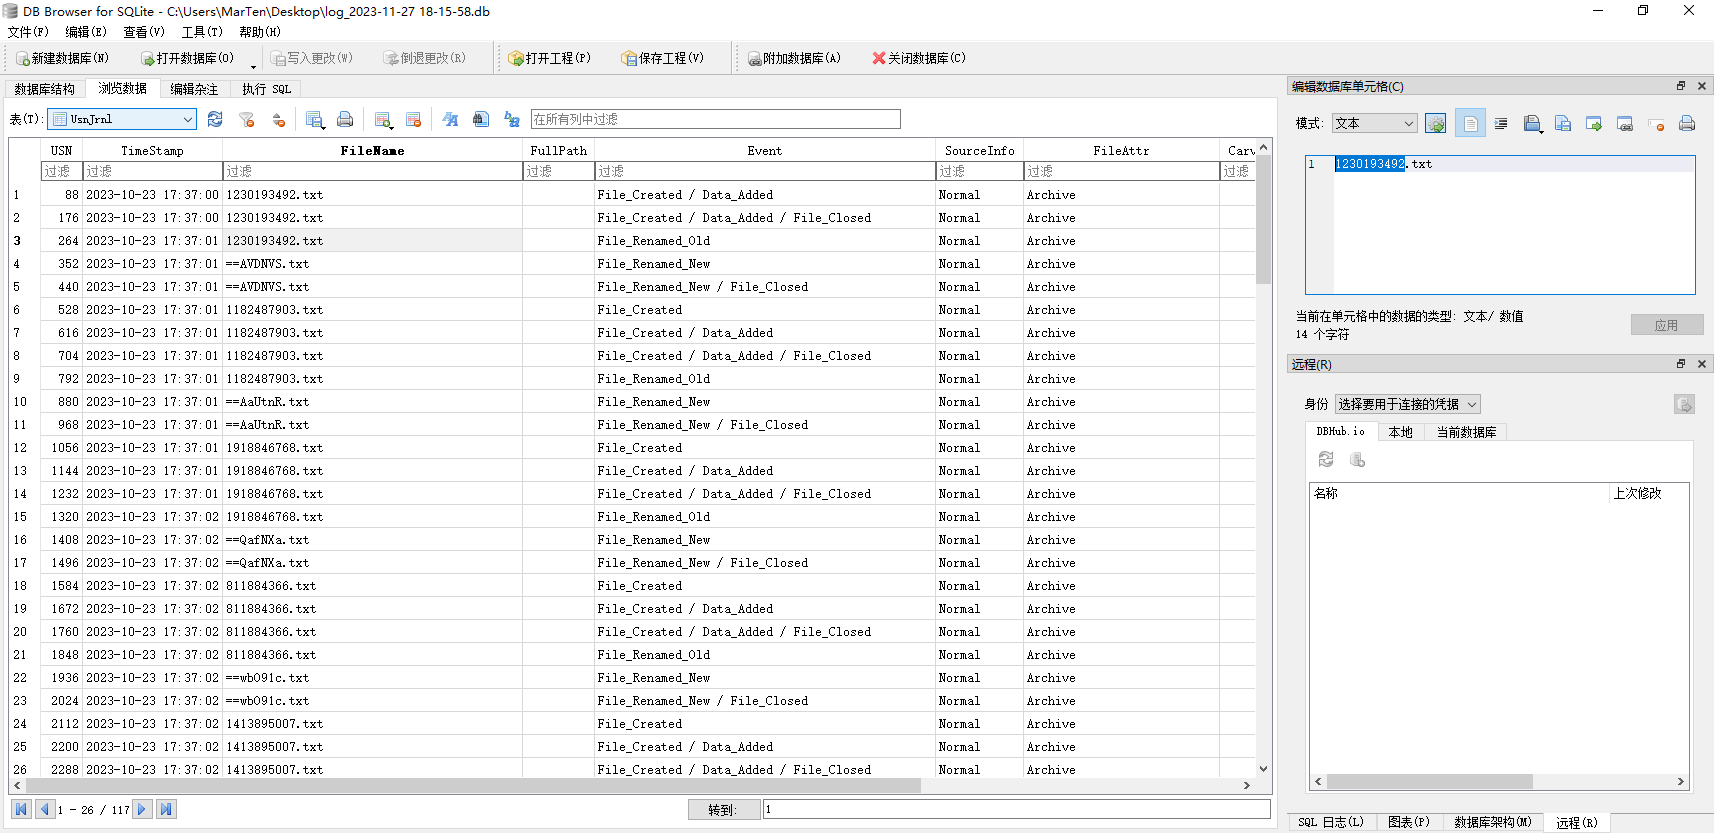Click the filter-all-columns input field

tap(716, 119)
